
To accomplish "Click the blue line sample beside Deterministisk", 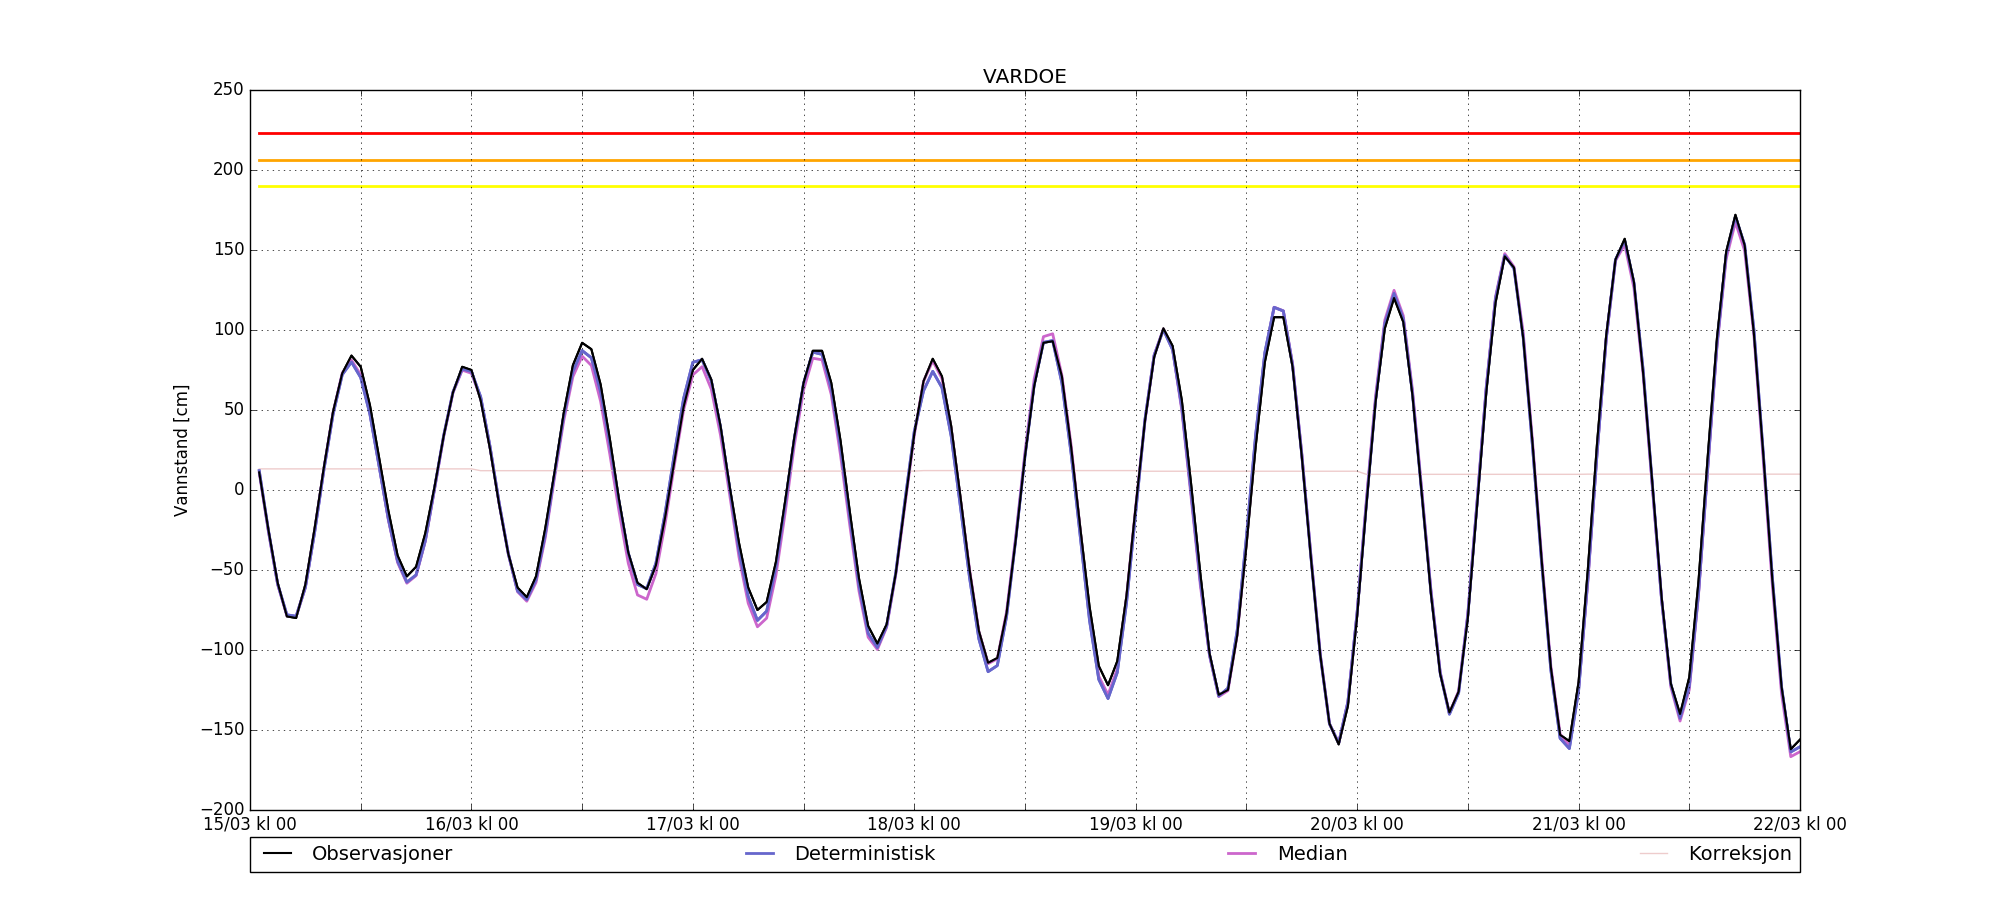I will coord(760,854).
